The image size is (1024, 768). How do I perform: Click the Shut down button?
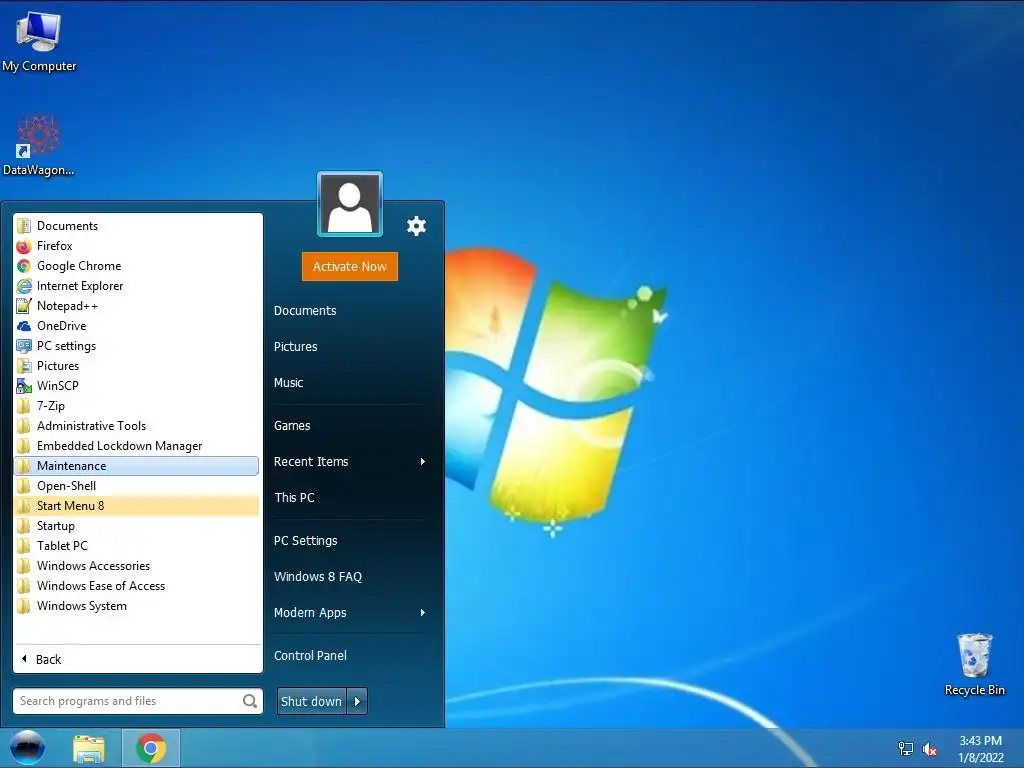[312, 701]
